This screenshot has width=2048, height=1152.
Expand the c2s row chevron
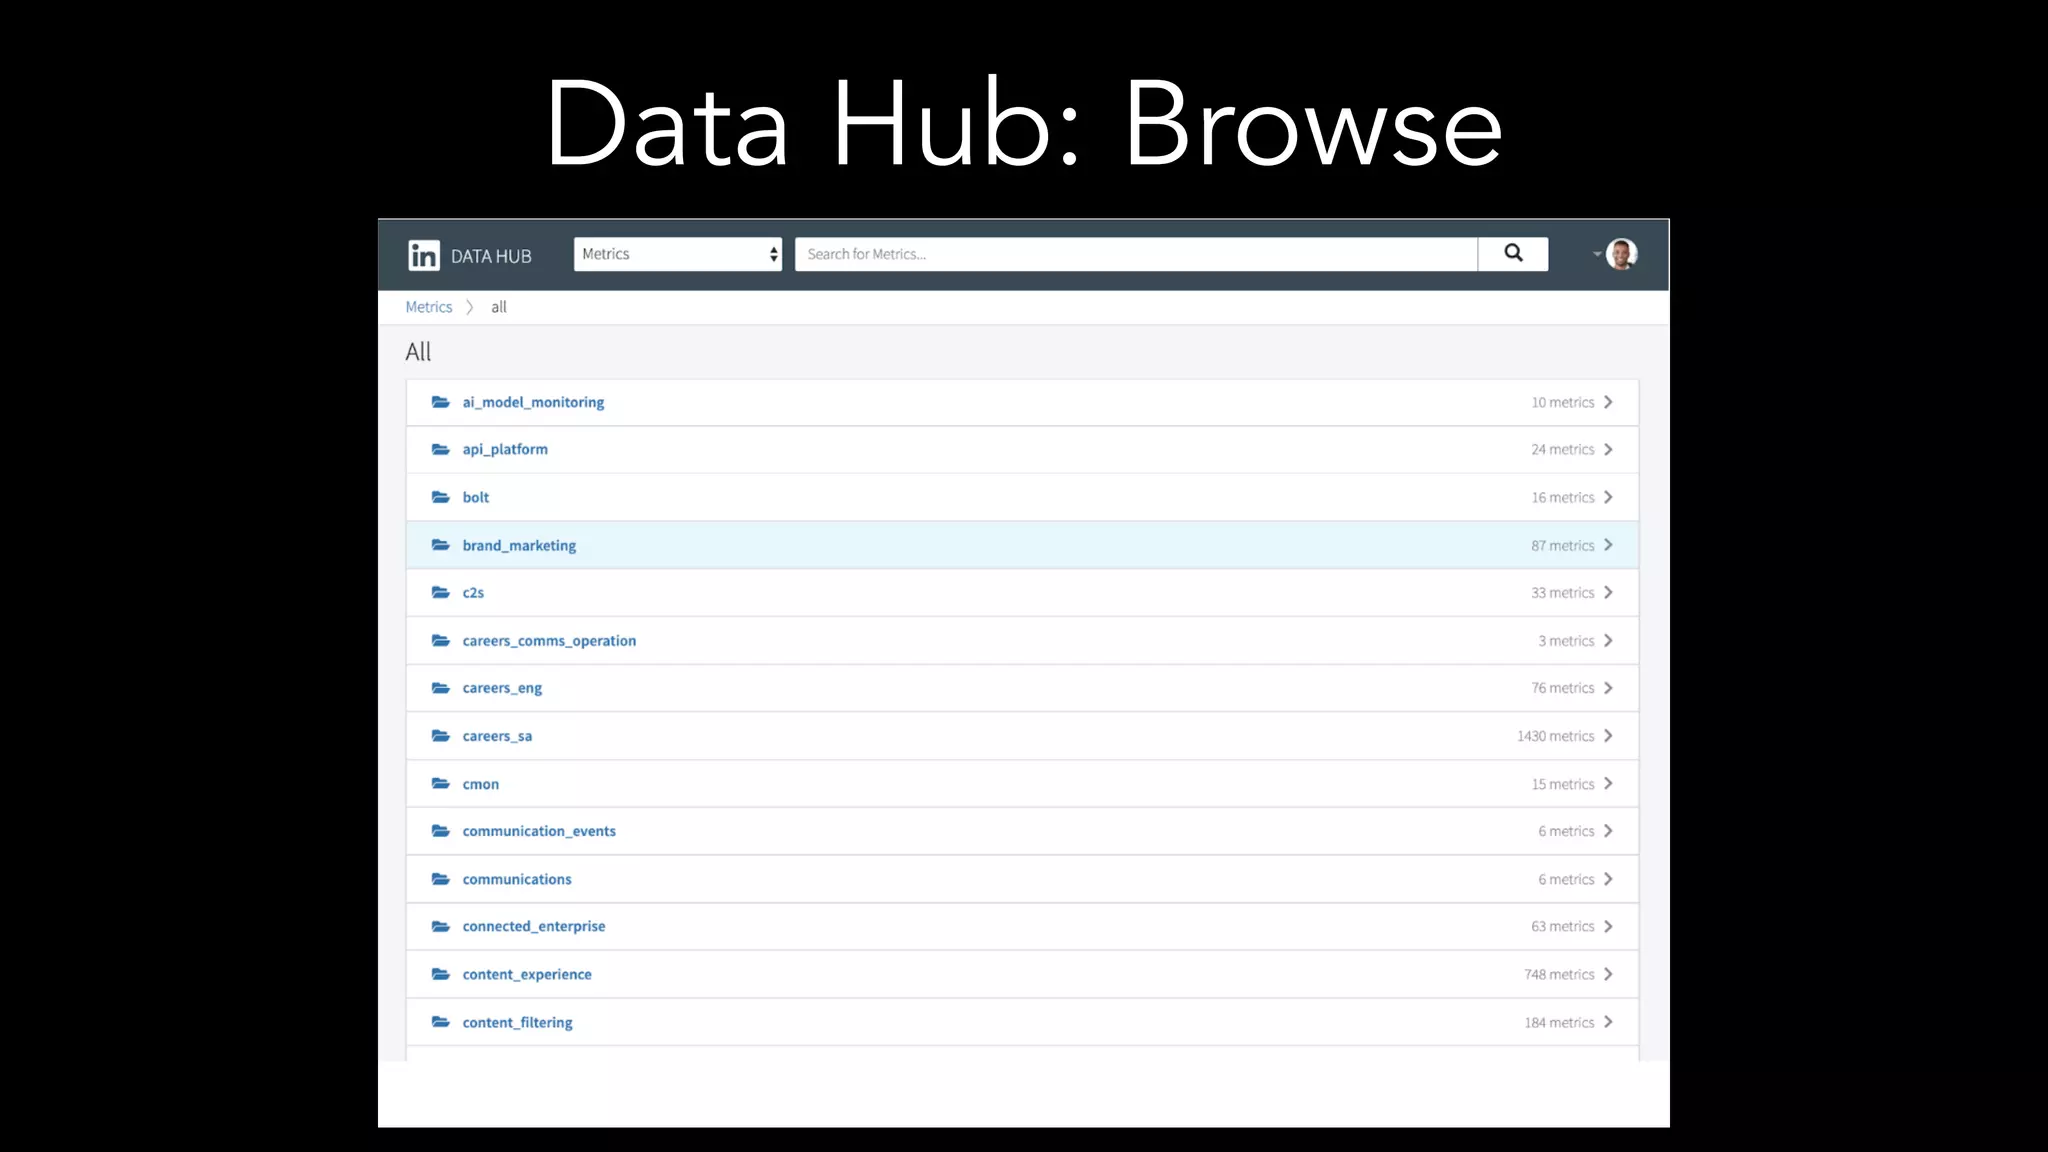(x=1608, y=592)
